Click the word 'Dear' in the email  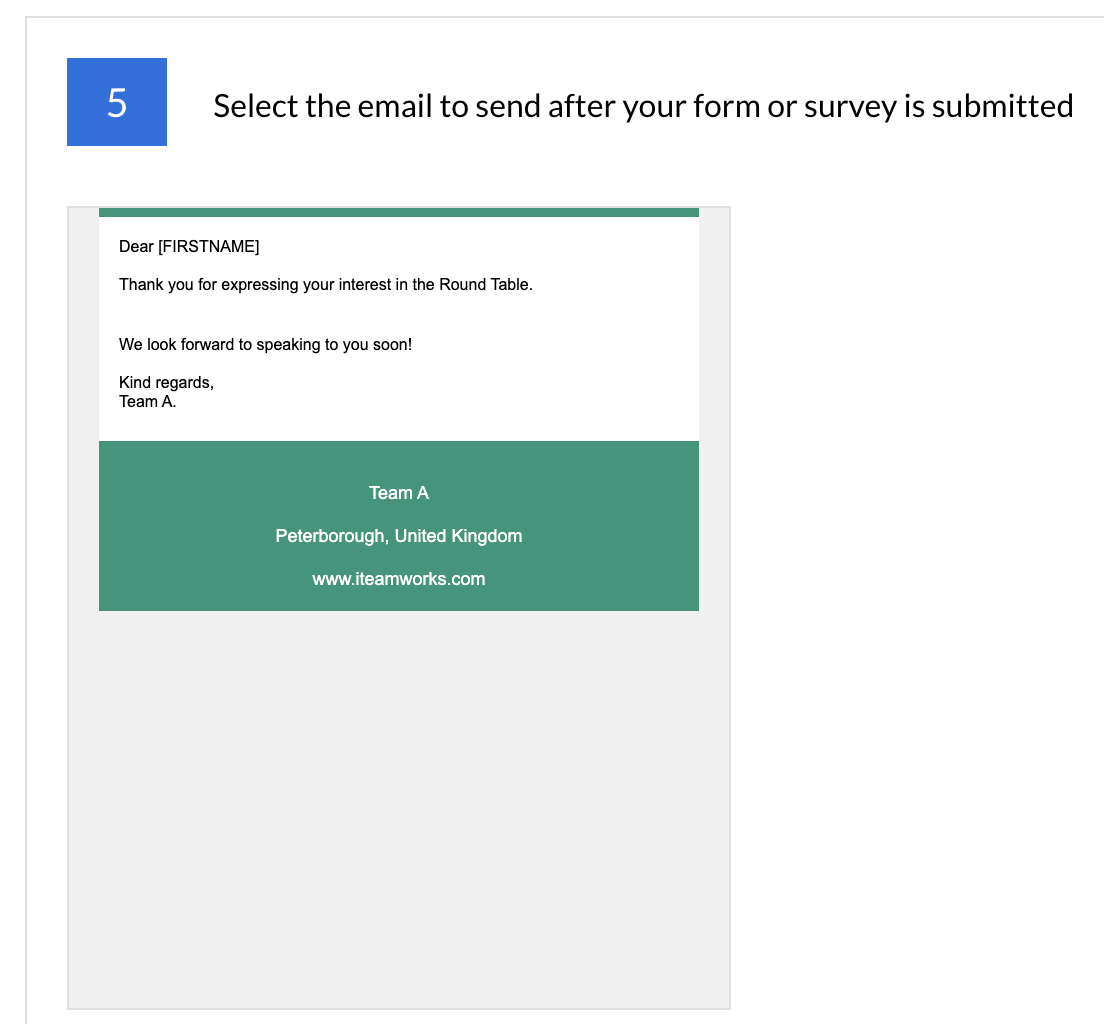click(136, 246)
